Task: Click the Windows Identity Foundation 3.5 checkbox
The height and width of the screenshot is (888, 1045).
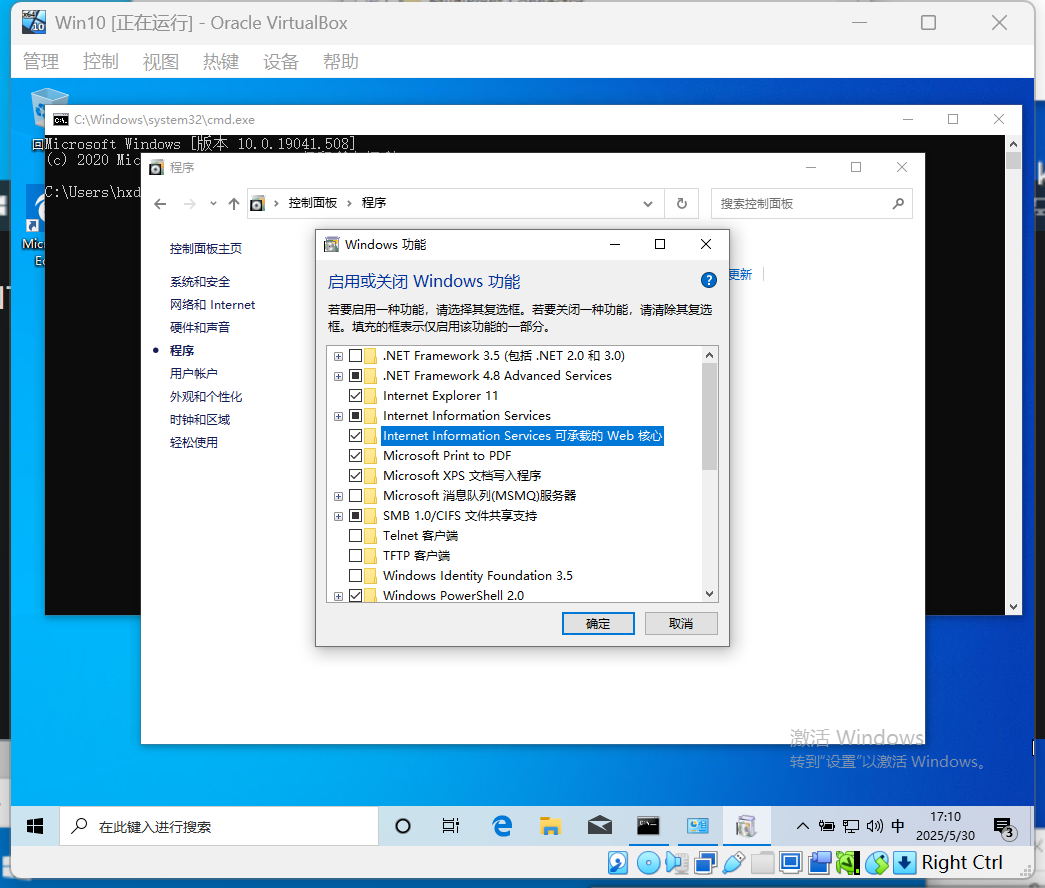Action: (x=355, y=576)
